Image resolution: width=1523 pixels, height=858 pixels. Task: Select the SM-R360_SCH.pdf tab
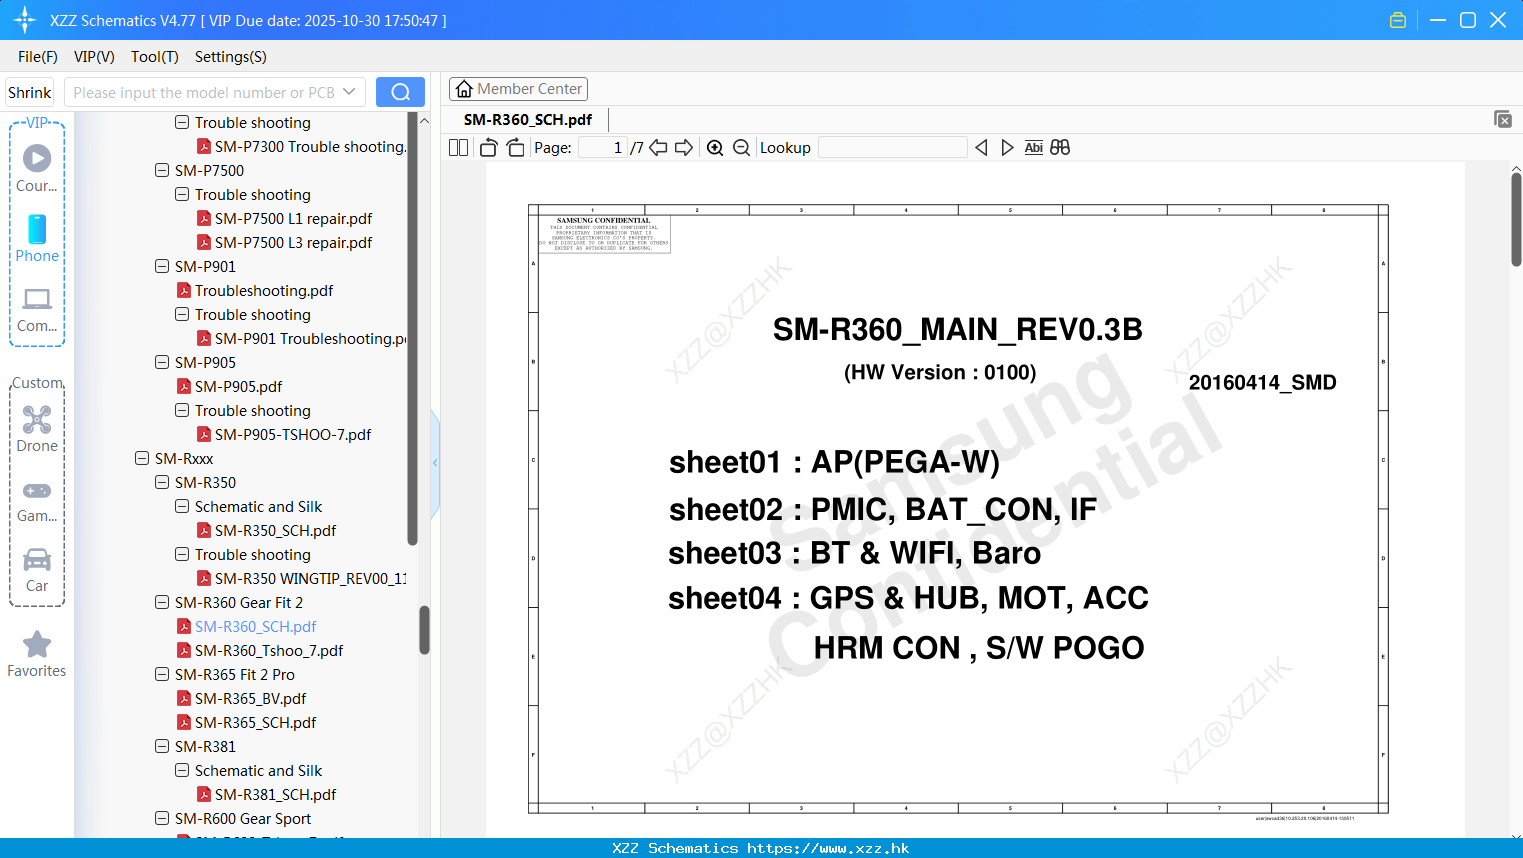pos(527,119)
